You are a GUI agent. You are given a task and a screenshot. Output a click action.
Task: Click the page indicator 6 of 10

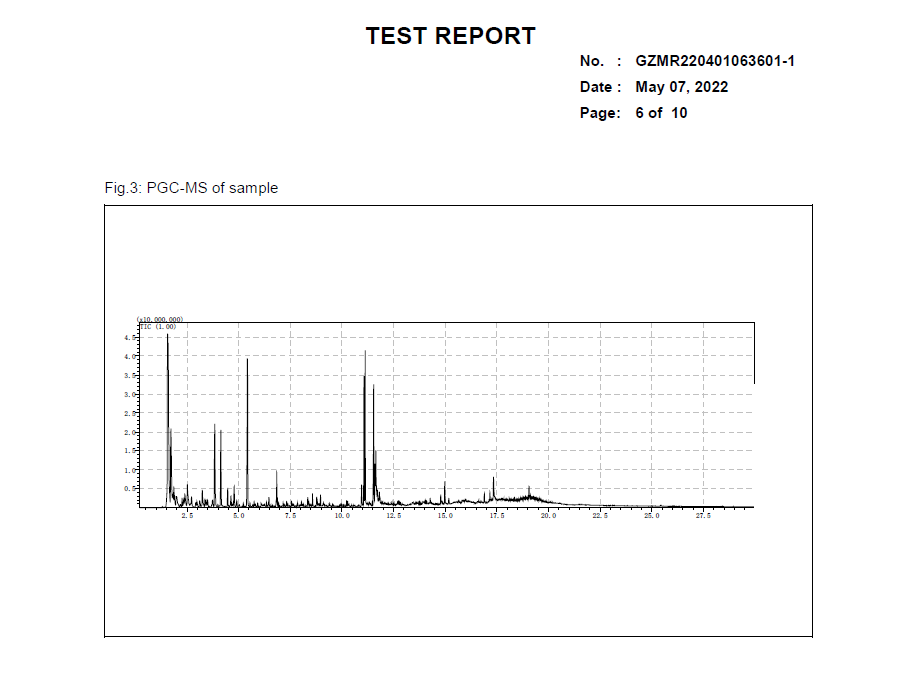coord(661,113)
